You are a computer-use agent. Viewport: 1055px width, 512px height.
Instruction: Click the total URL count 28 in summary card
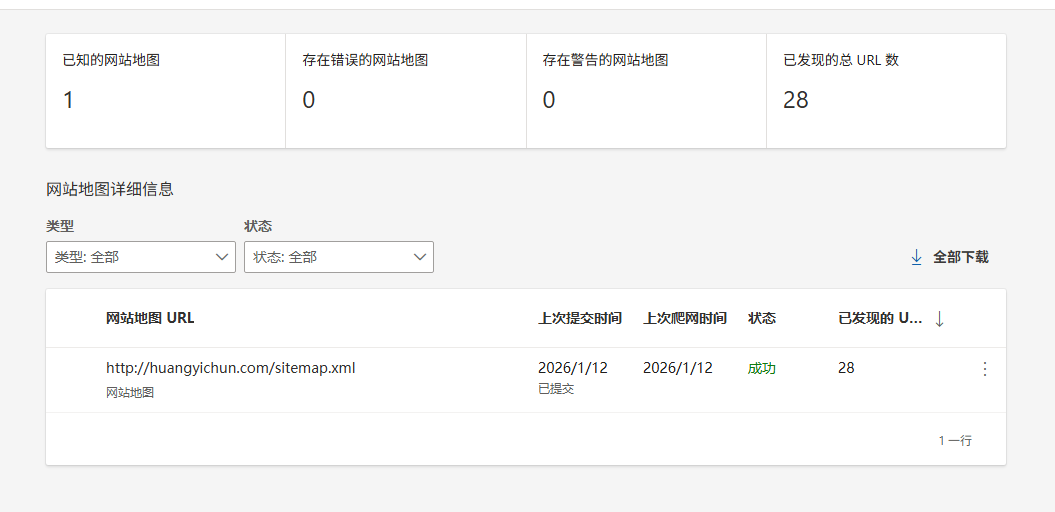point(795,100)
